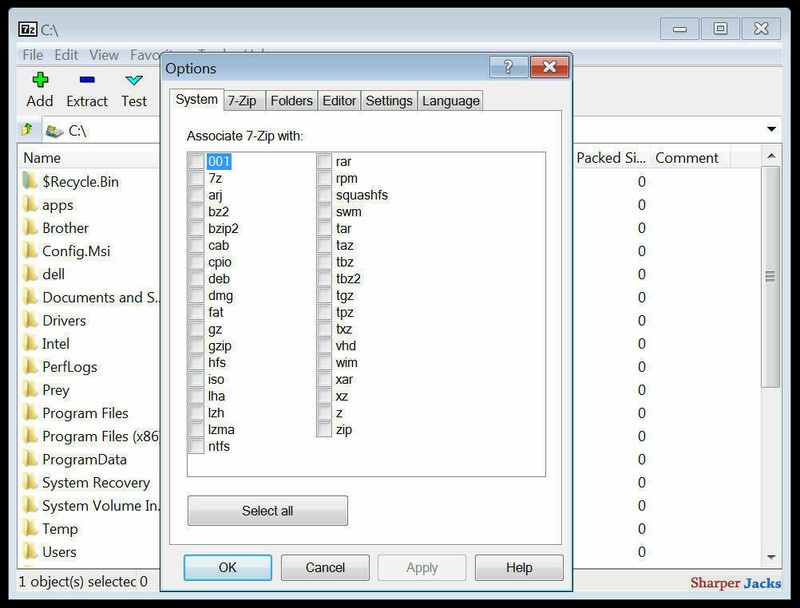Screen dimensions: 800x608
Task: Toggle the gzip association checkbox
Action: (196, 346)
